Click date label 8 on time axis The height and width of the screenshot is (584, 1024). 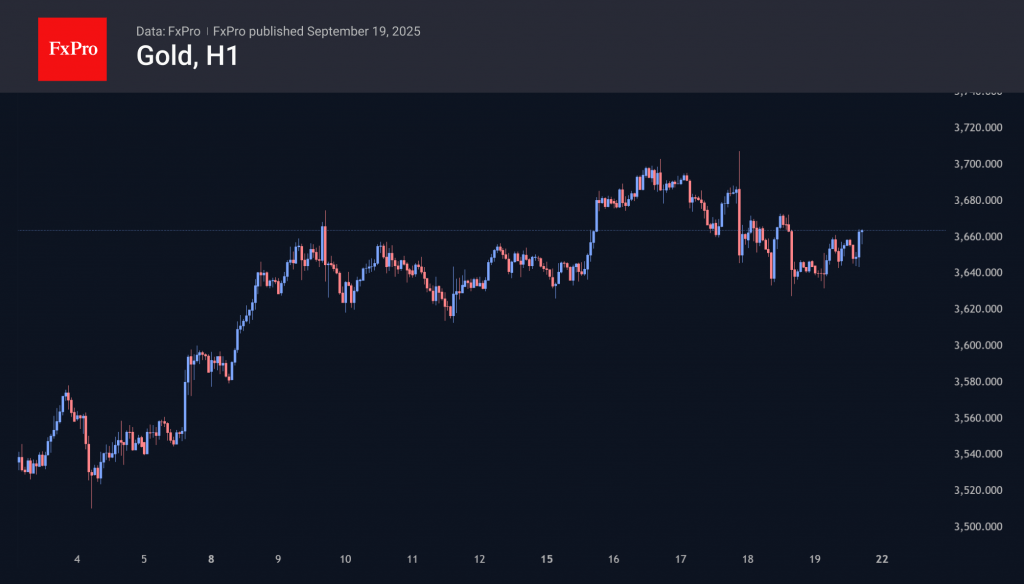click(211, 560)
